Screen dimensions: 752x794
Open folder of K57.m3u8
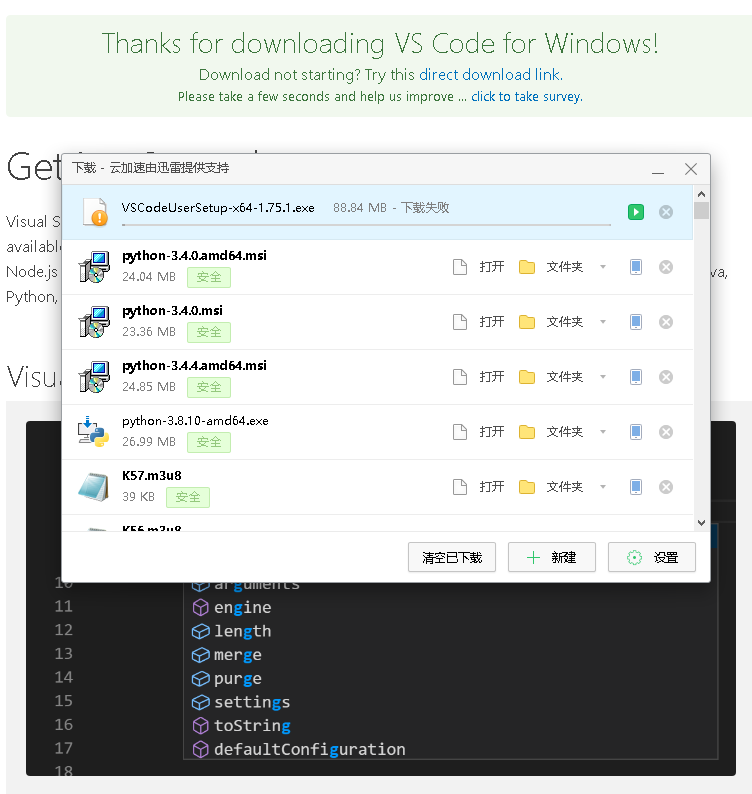pos(551,487)
